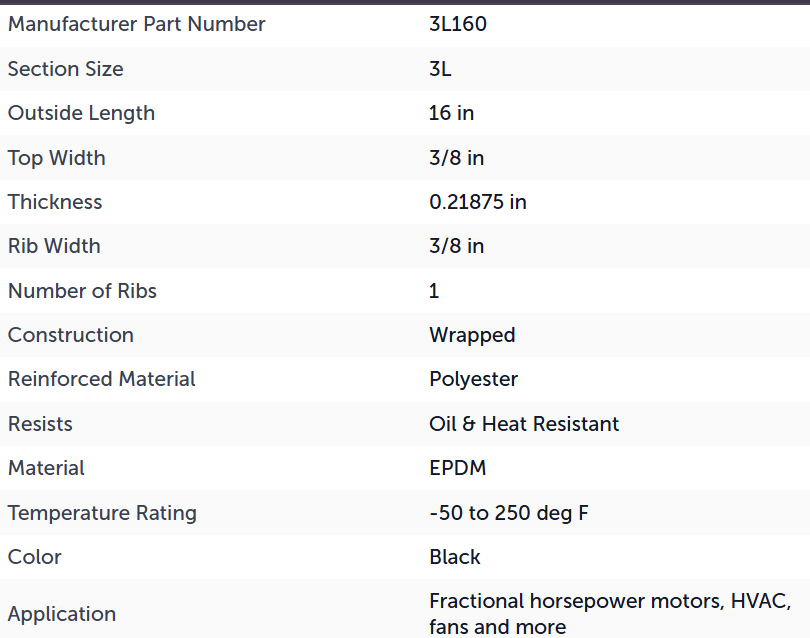This screenshot has height=638, width=810.
Task: Click the Color value 'Black'
Action: pos(455,557)
